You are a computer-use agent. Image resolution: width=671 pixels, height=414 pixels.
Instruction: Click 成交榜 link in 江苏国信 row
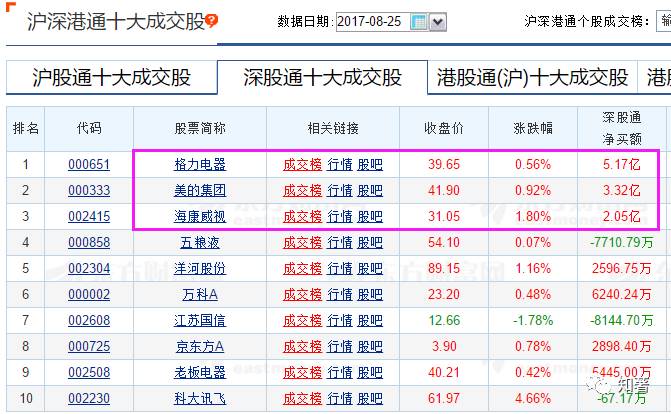tap(303, 321)
